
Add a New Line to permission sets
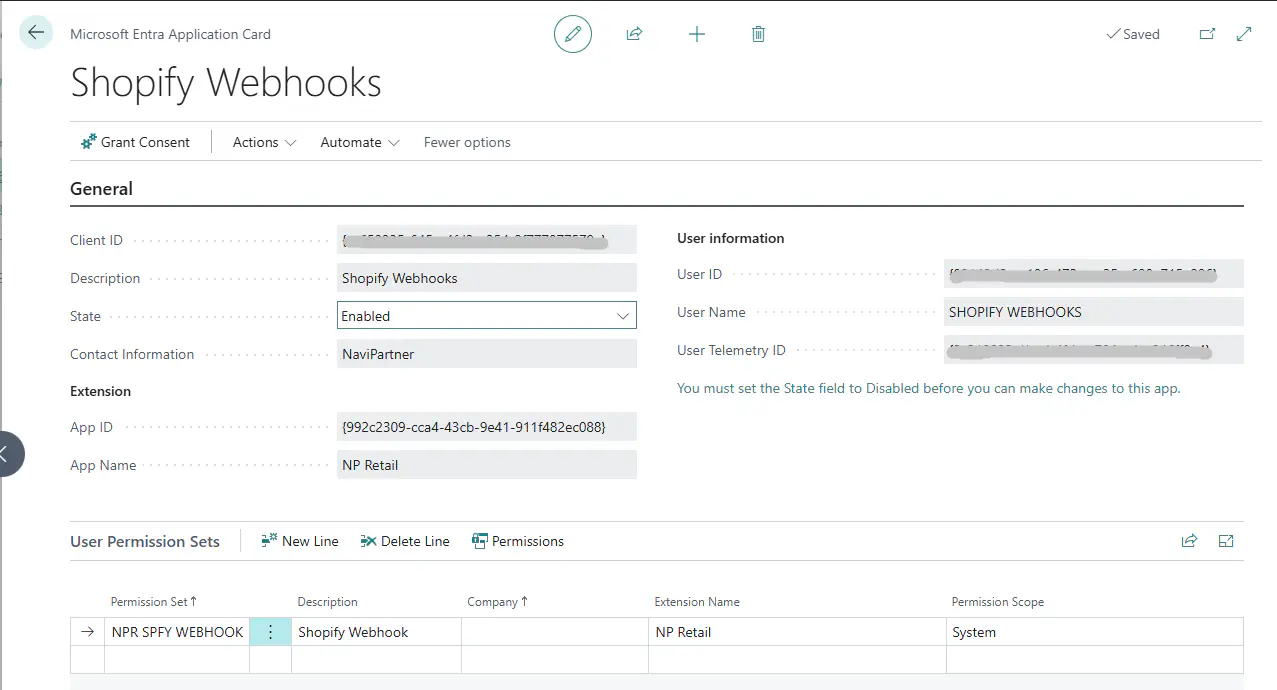[300, 541]
